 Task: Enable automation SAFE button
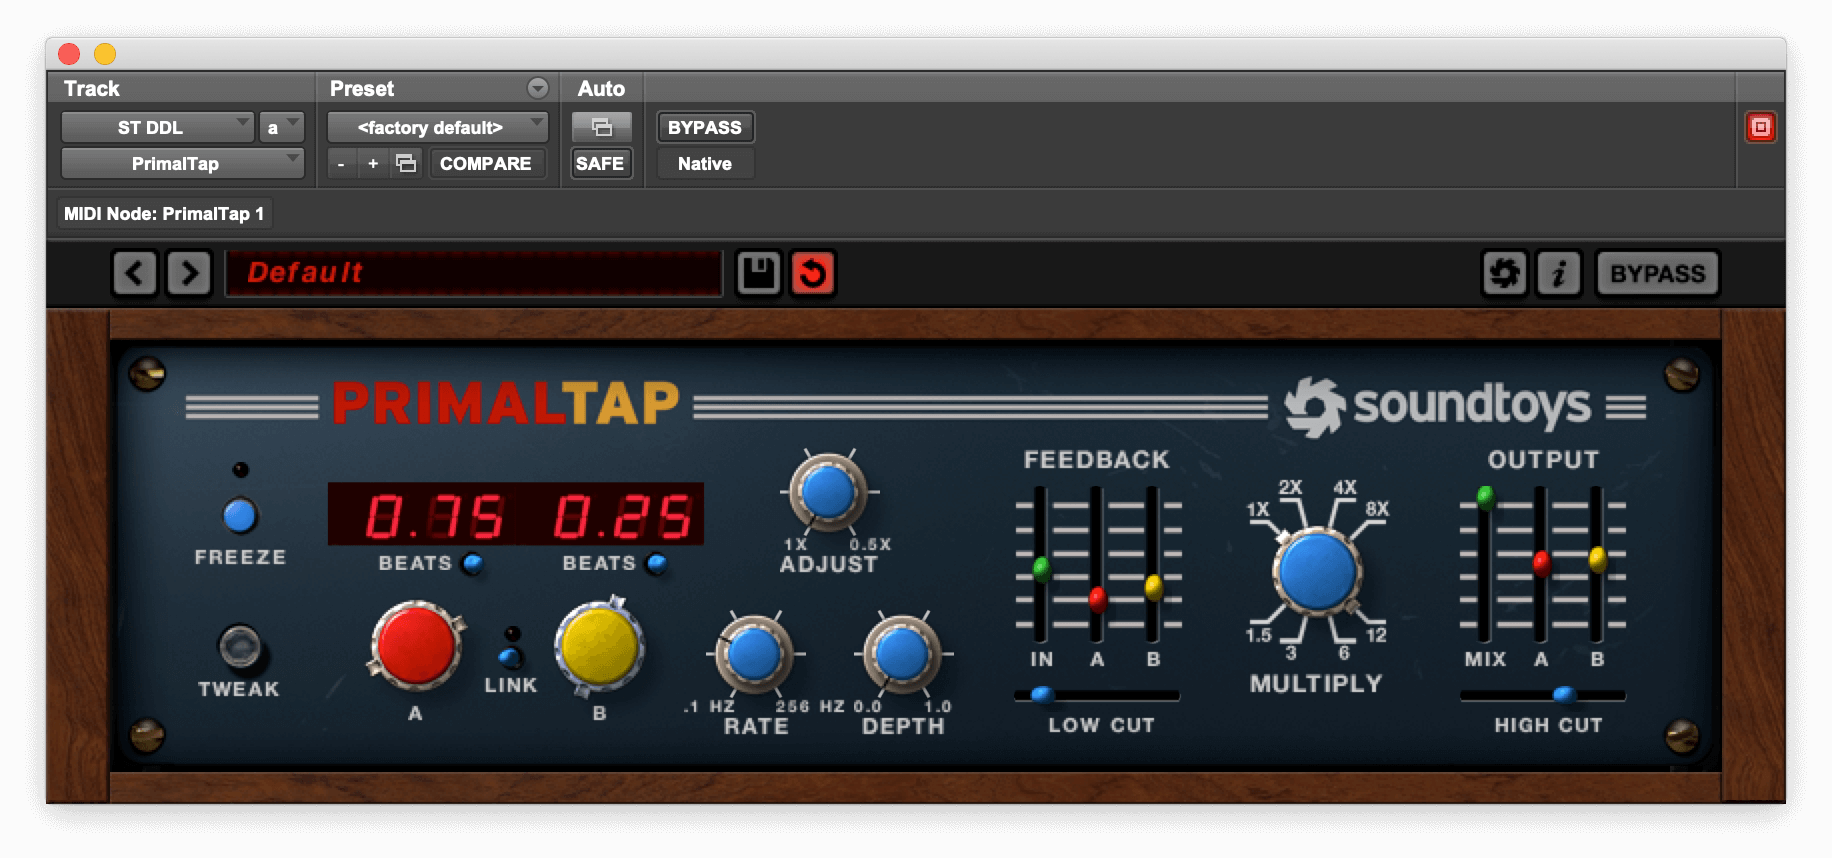[x=600, y=163]
